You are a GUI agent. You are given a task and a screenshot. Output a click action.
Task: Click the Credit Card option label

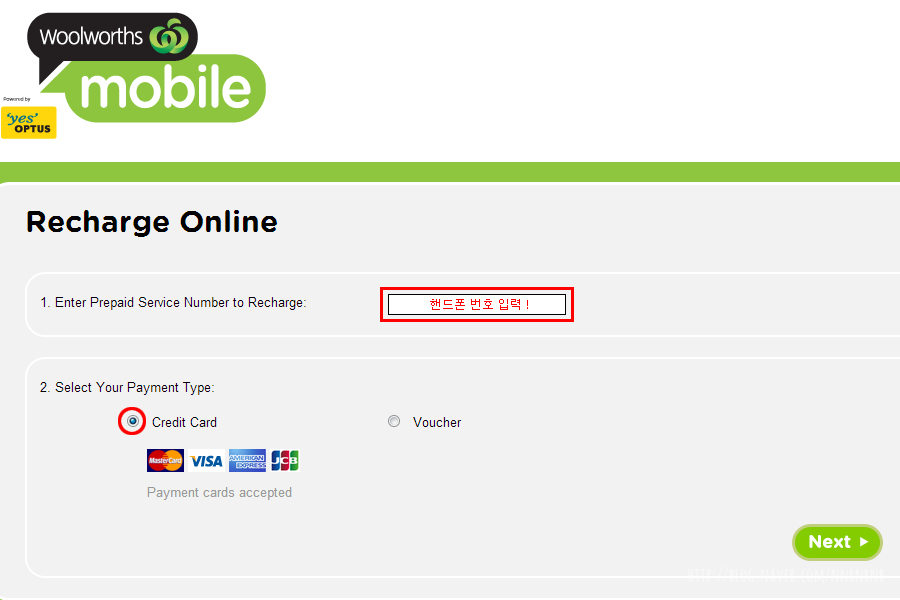pos(184,423)
